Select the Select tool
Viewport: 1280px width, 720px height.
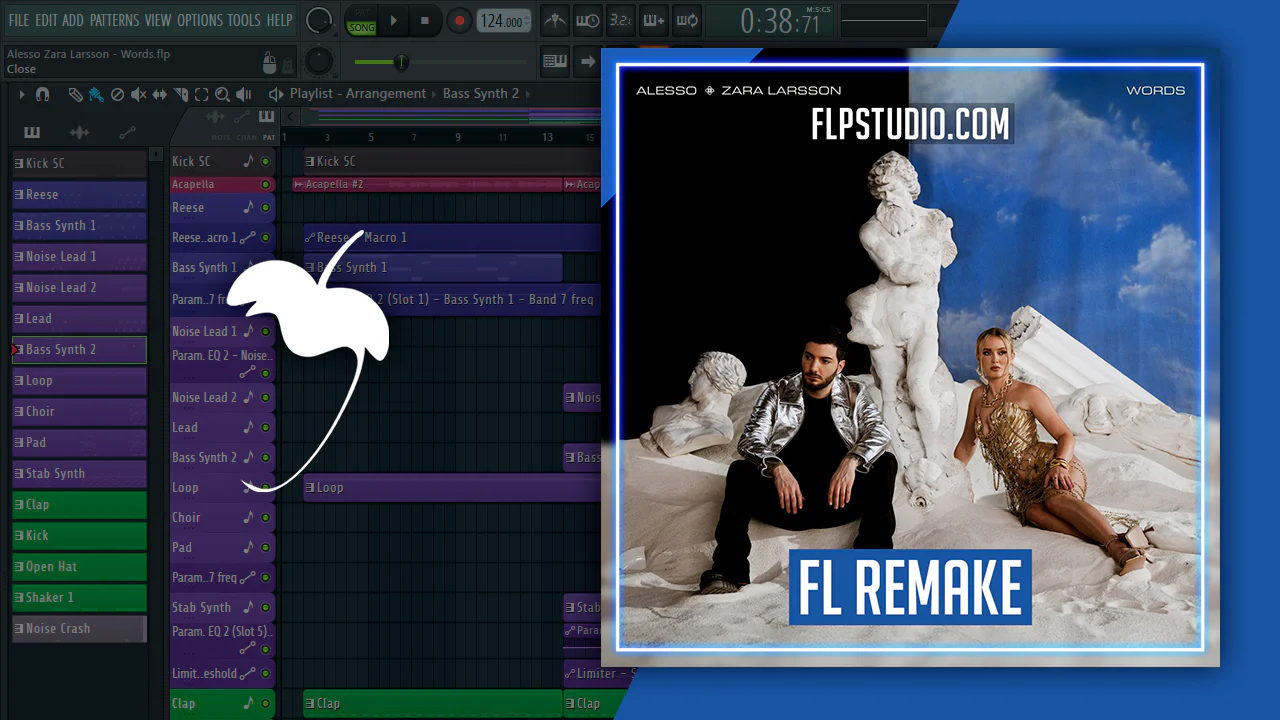point(201,94)
